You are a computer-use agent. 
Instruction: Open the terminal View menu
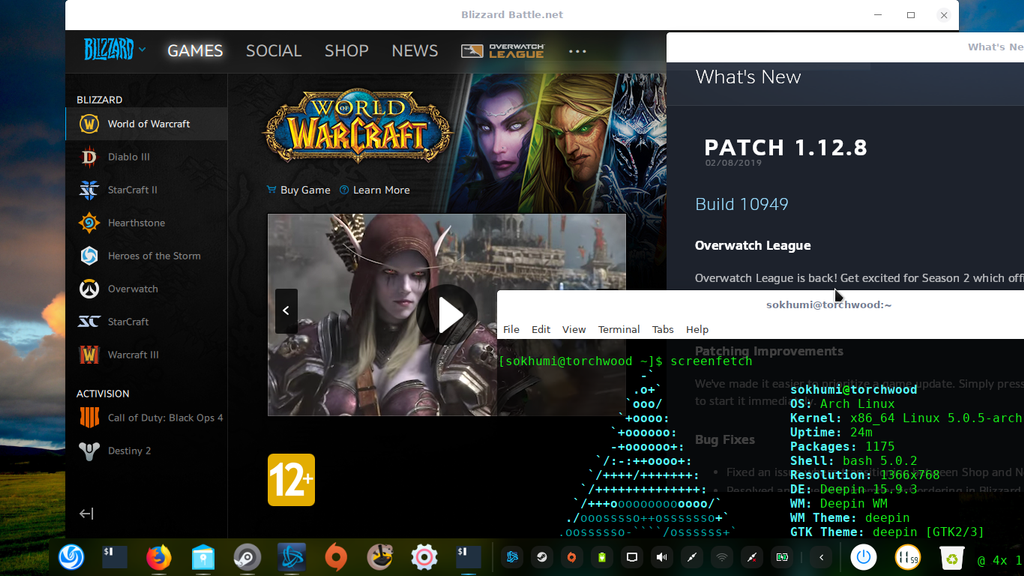point(574,330)
